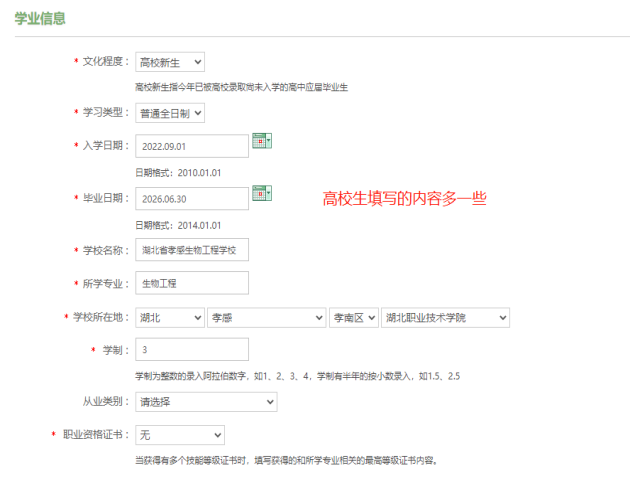Expand the 从业类别 dropdown
Image resolution: width=630 pixels, height=484 pixels.
(x=205, y=401)
